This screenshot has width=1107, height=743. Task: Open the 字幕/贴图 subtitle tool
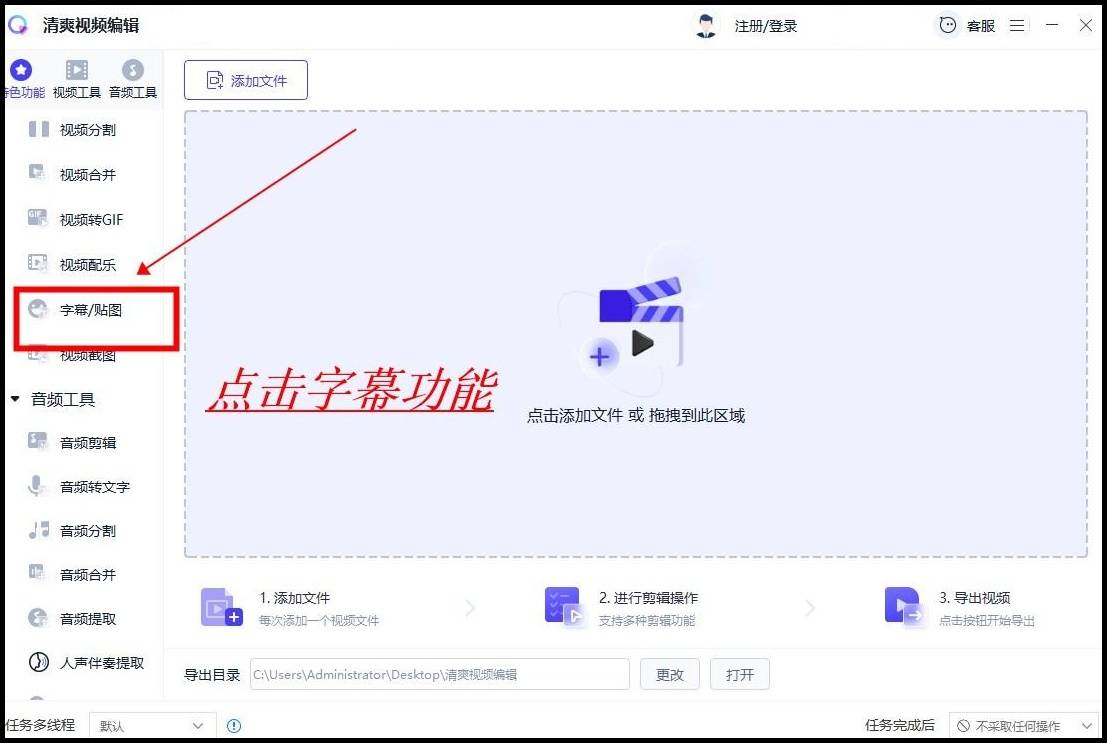click(x=90, y=310)
